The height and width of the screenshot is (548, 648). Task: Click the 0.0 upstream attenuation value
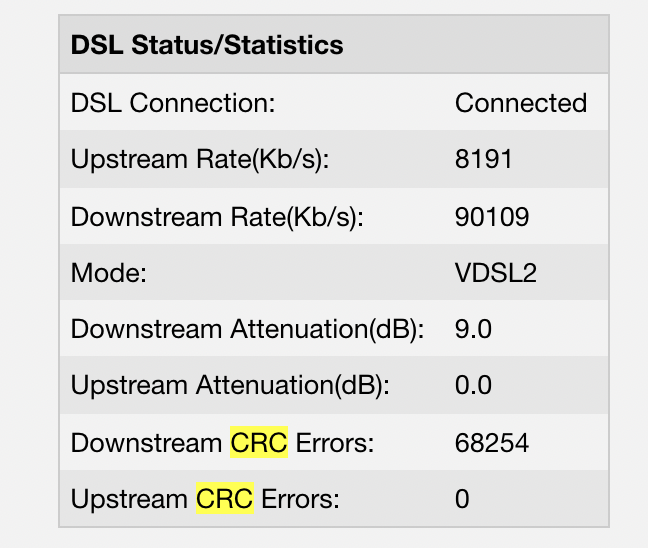coord(473,386)
